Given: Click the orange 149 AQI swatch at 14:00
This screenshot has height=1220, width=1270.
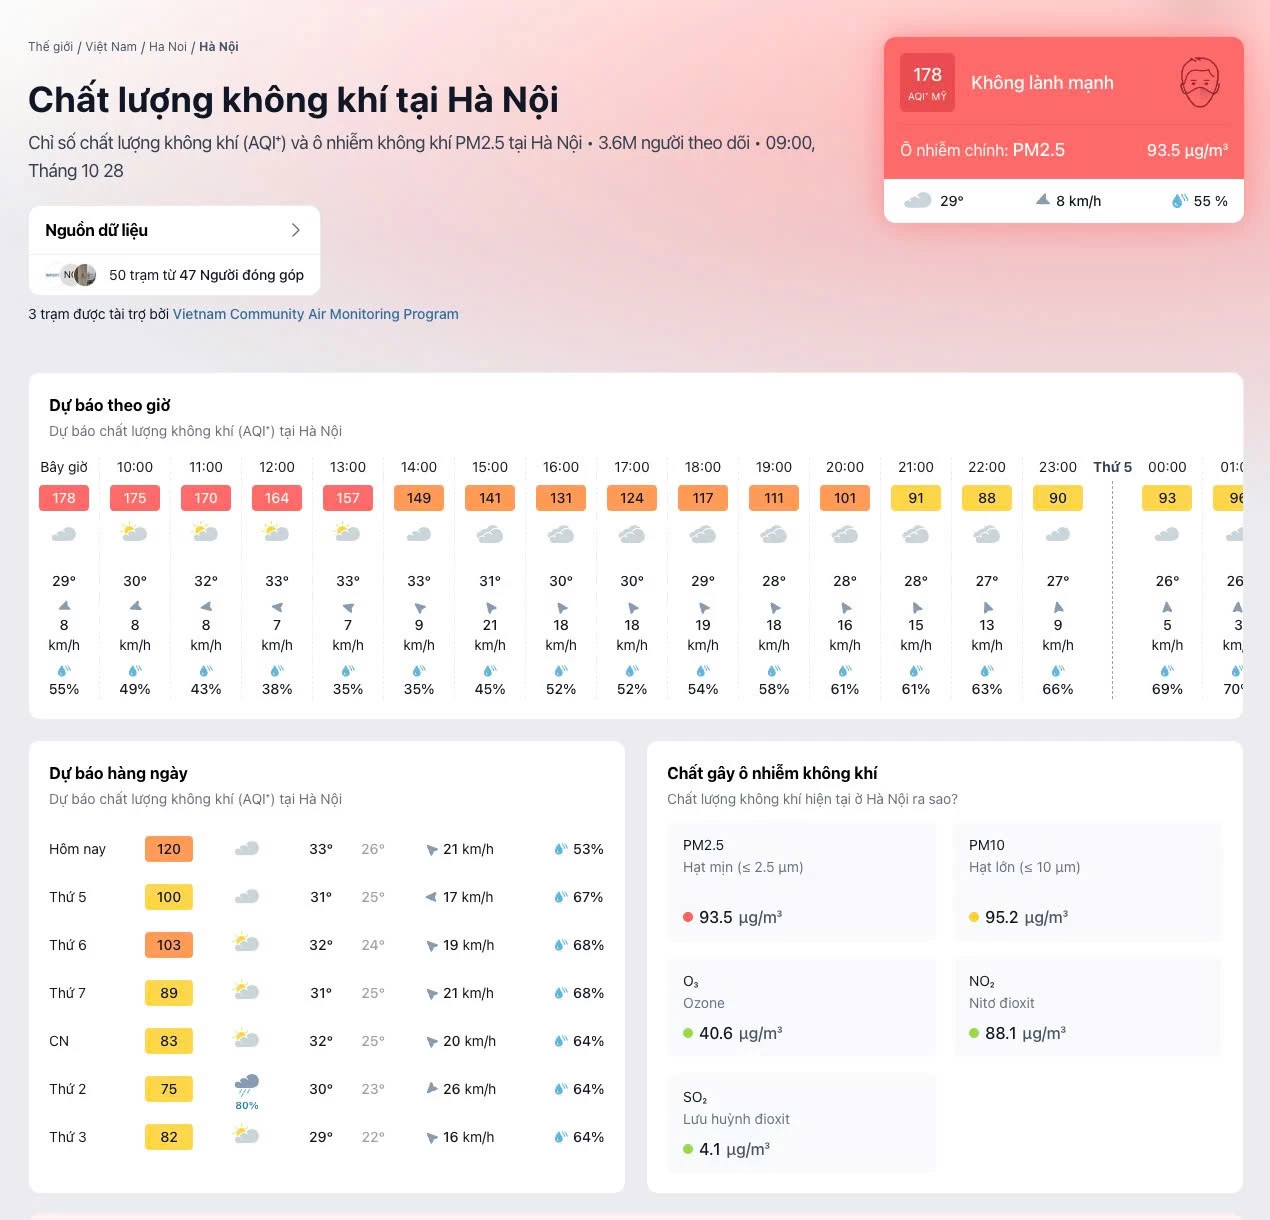Looking at the screenshot, I should (419, 498).
